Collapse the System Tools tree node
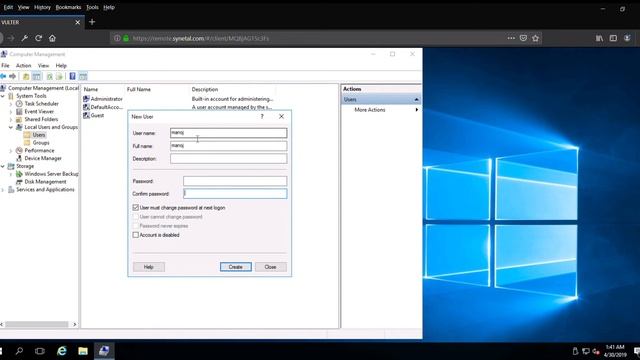 click(3, 96)
